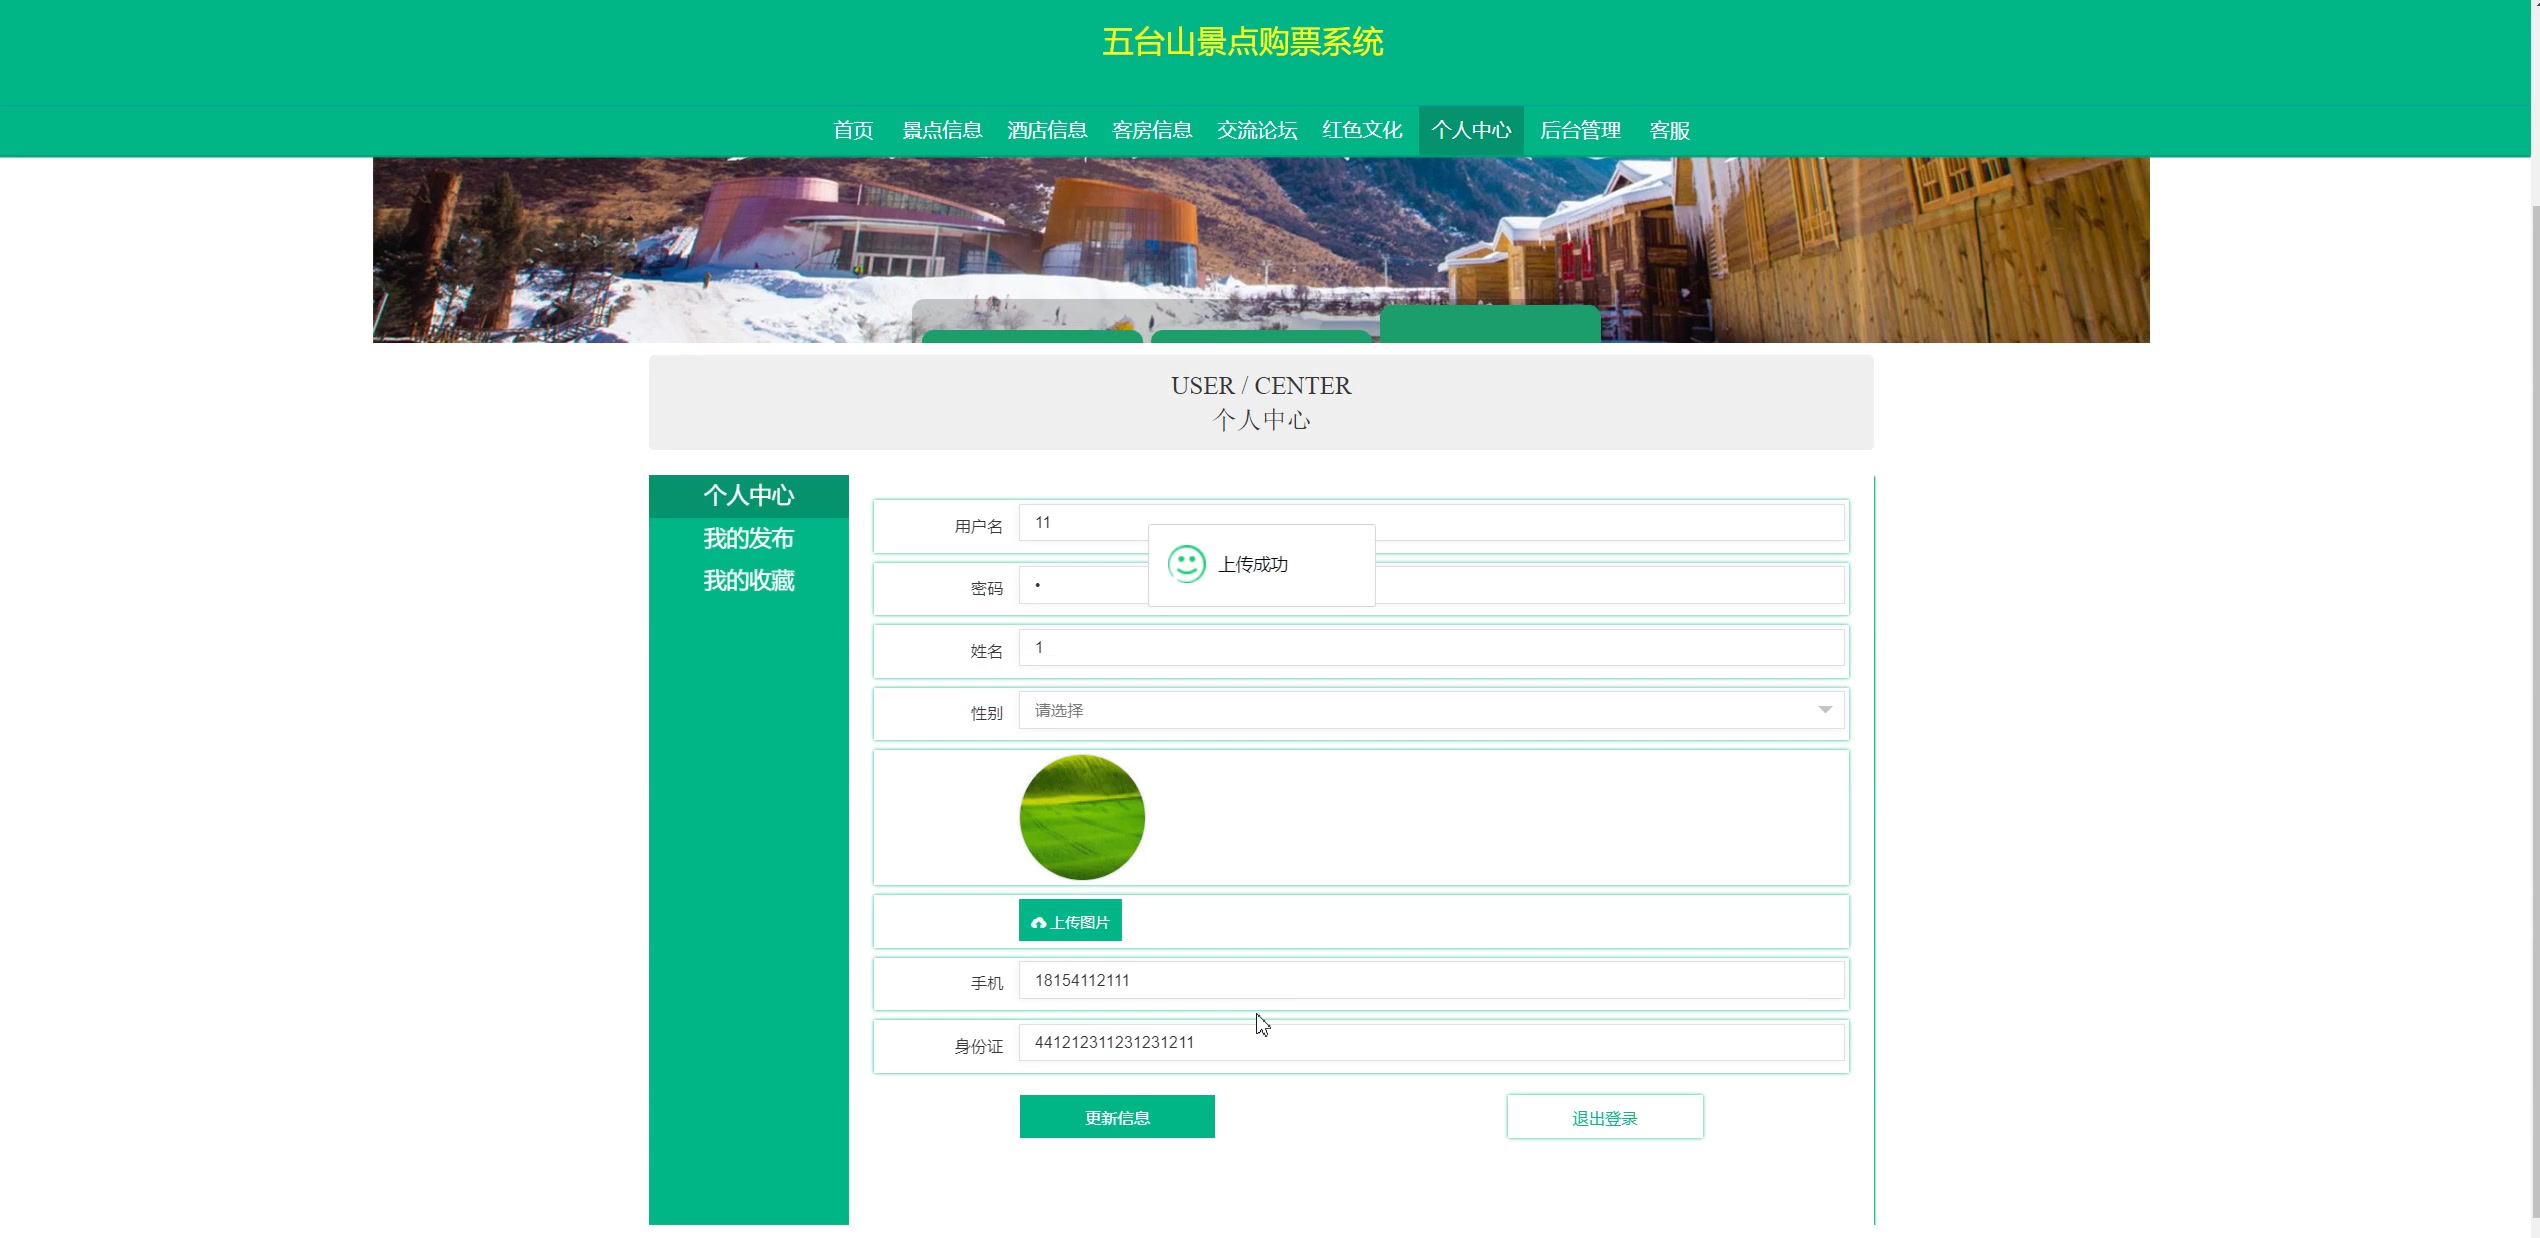Click the 退出登录 button
2540x1238 pixels.
point(1604,1117)
